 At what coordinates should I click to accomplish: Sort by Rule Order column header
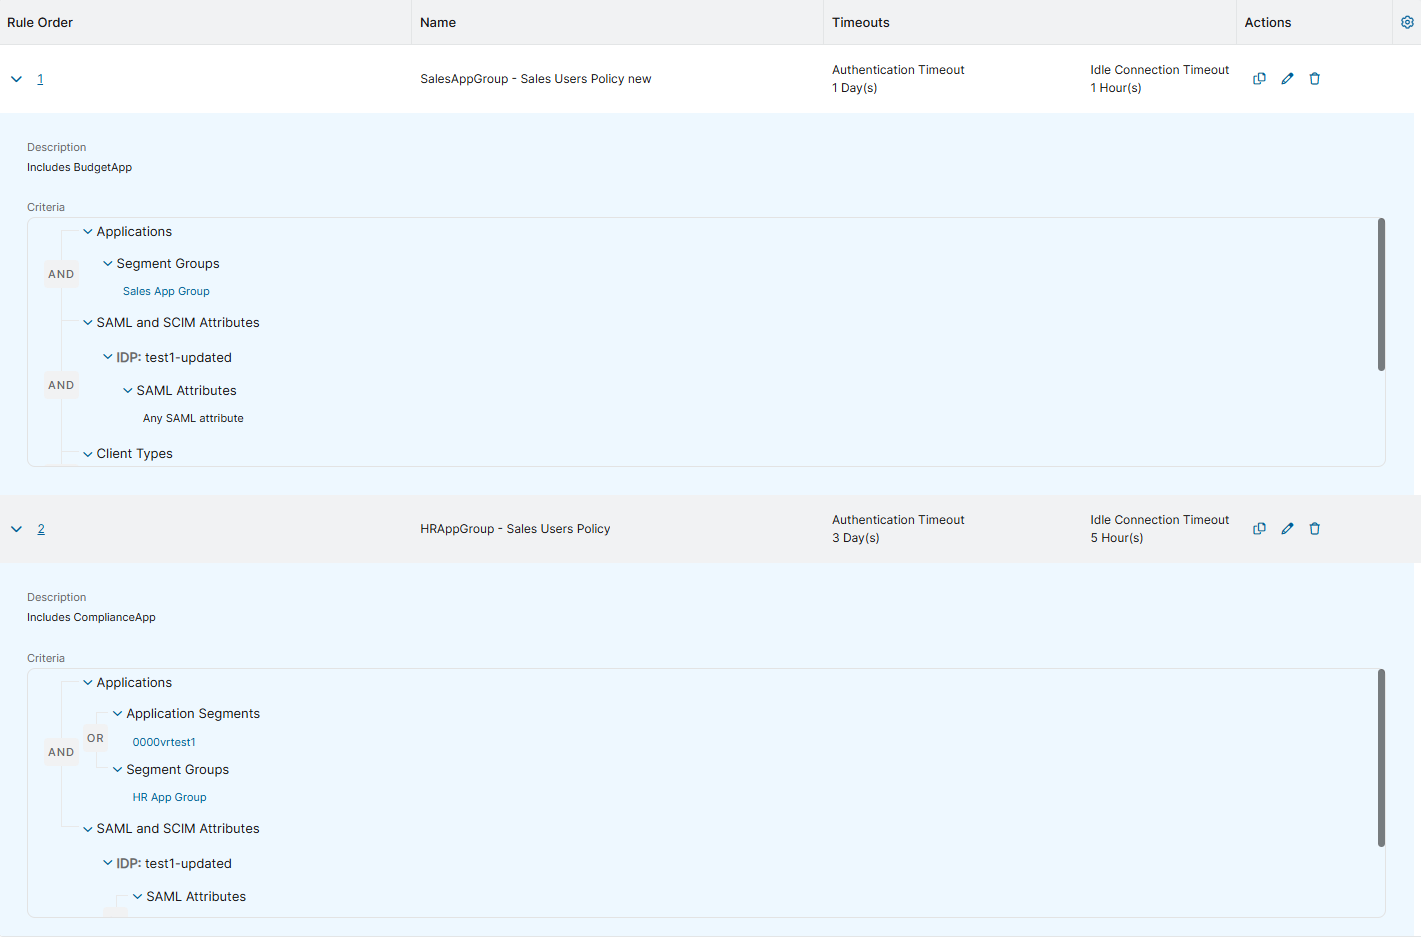coord(40,22)
